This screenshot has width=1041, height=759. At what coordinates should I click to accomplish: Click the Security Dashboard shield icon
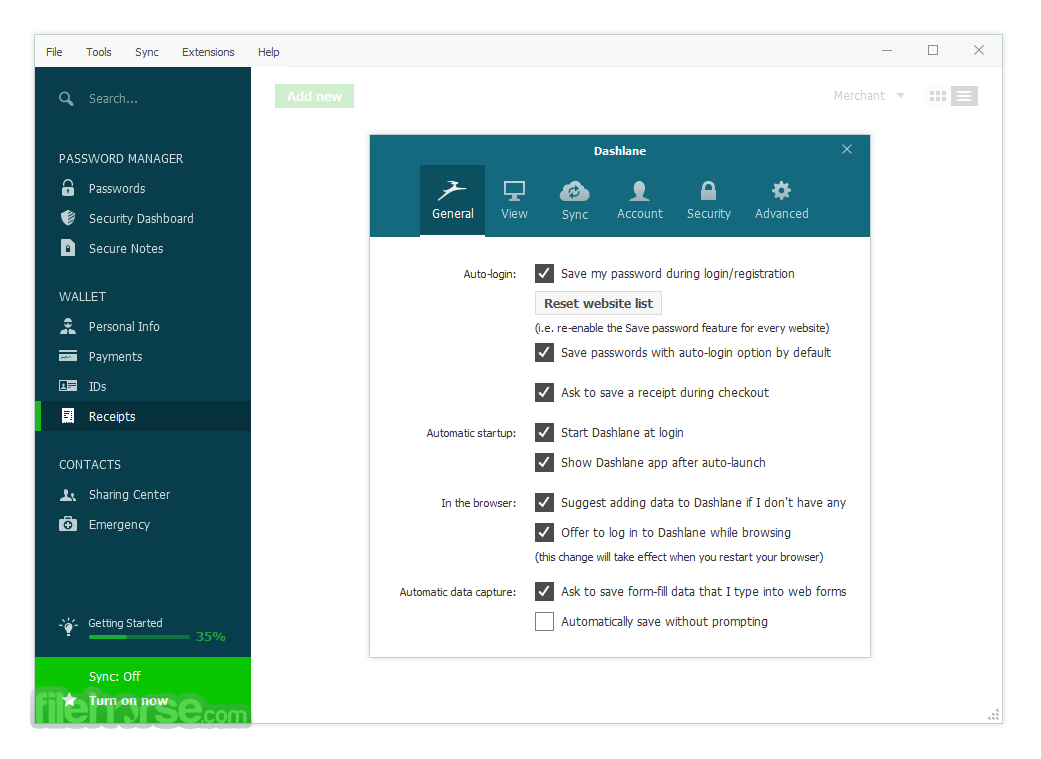[x=68, y=218]
